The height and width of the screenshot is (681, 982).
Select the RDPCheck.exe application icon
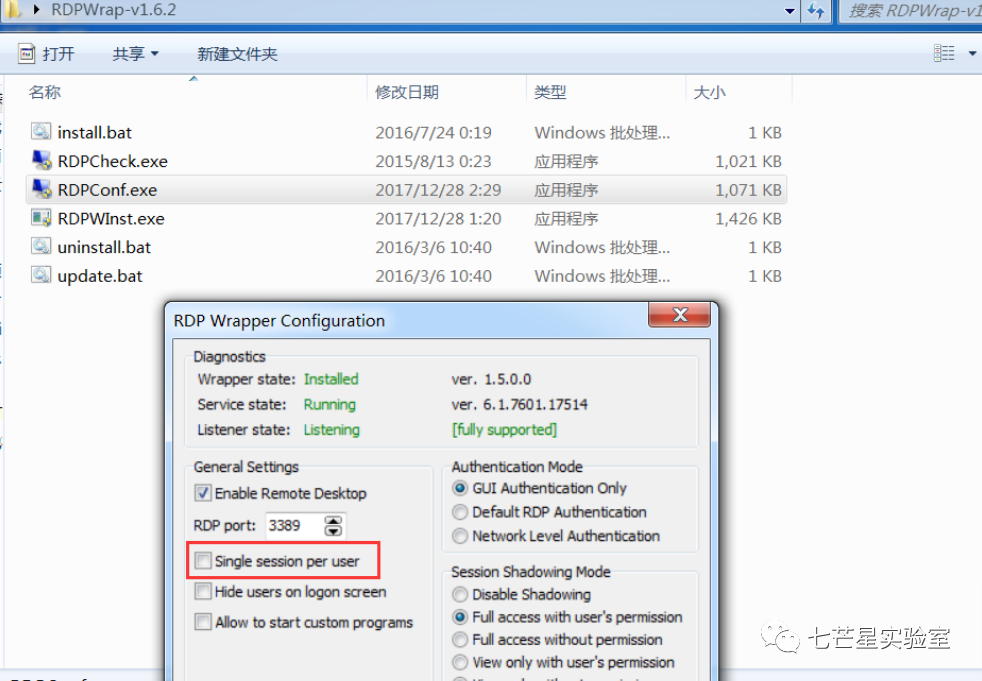tap(41, 161)
